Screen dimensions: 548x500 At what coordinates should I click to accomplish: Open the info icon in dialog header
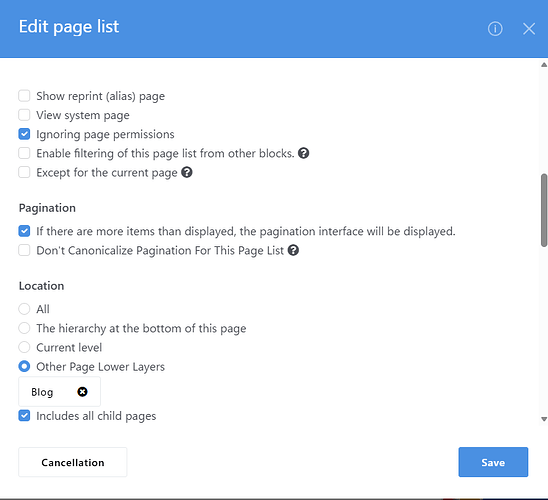[495, 29]
